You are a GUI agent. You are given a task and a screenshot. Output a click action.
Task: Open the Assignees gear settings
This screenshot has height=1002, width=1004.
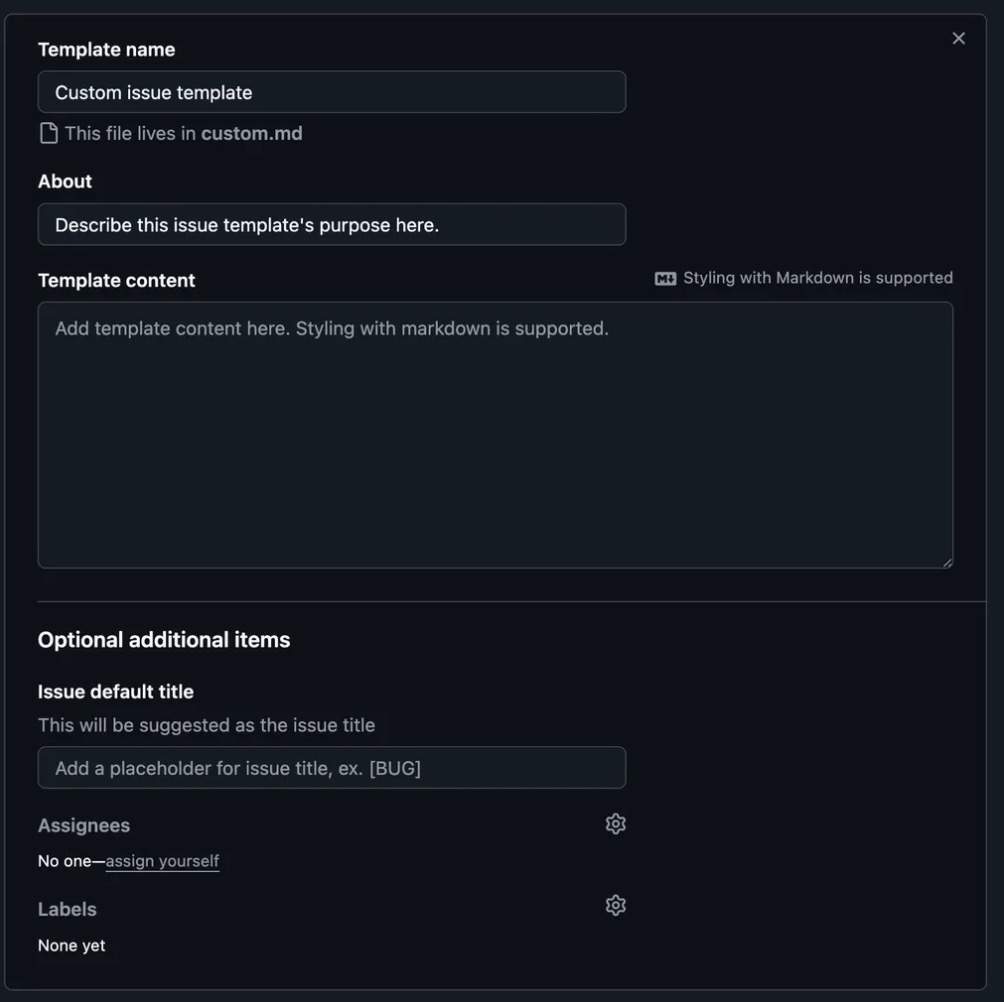tap(615, 824)
